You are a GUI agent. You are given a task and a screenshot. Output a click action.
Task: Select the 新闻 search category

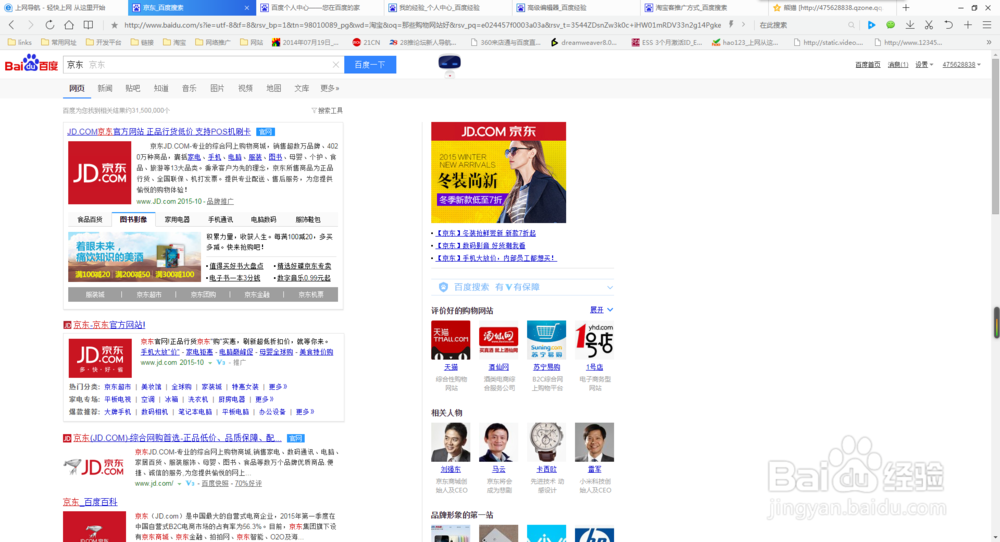click(105, 88)
